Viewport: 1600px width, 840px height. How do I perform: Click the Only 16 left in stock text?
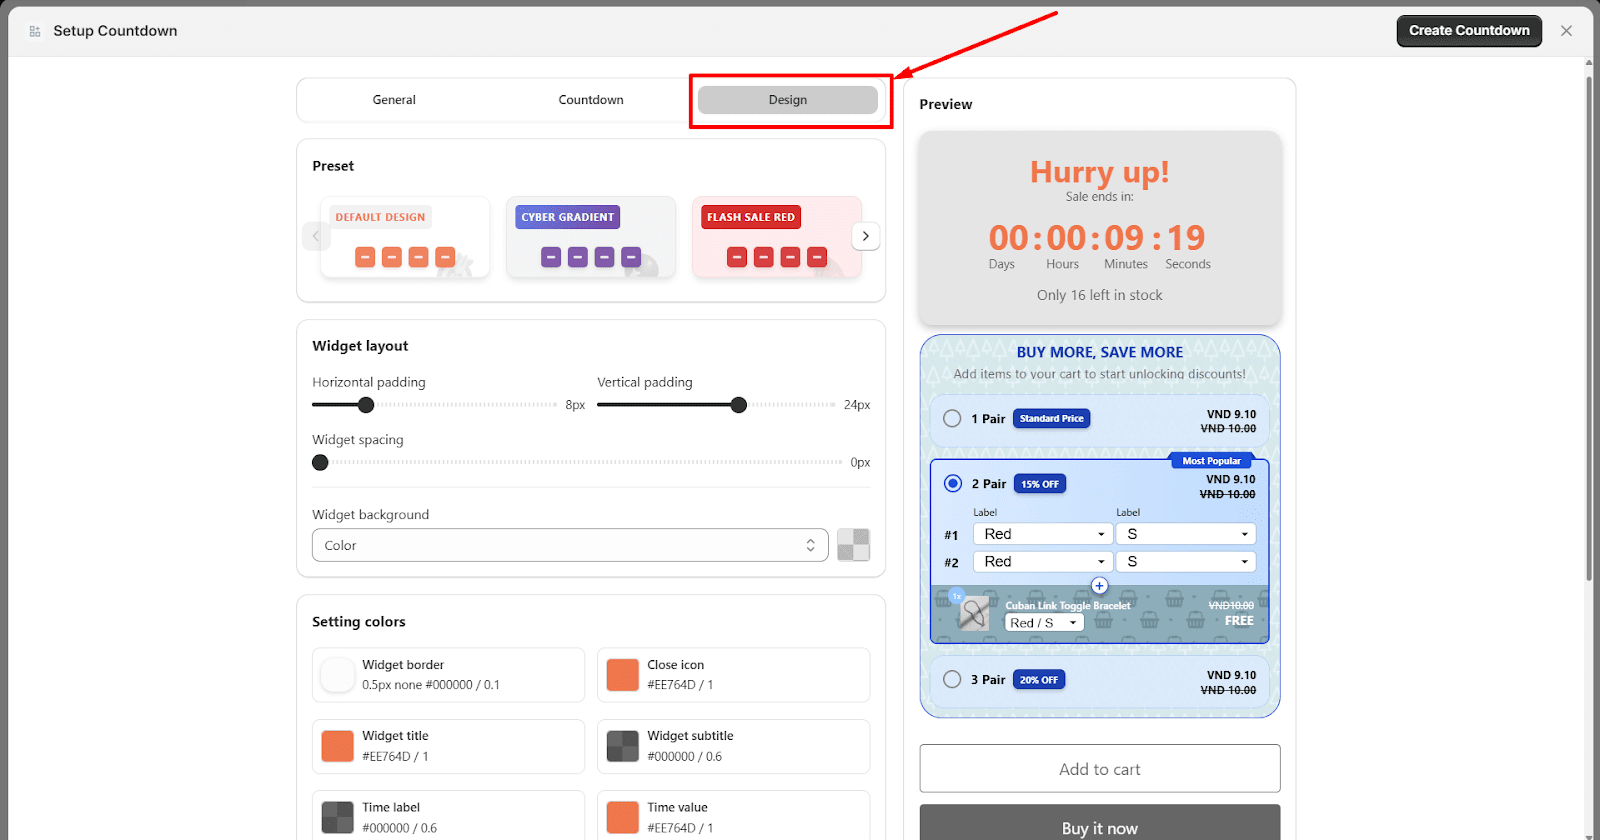1100,295
